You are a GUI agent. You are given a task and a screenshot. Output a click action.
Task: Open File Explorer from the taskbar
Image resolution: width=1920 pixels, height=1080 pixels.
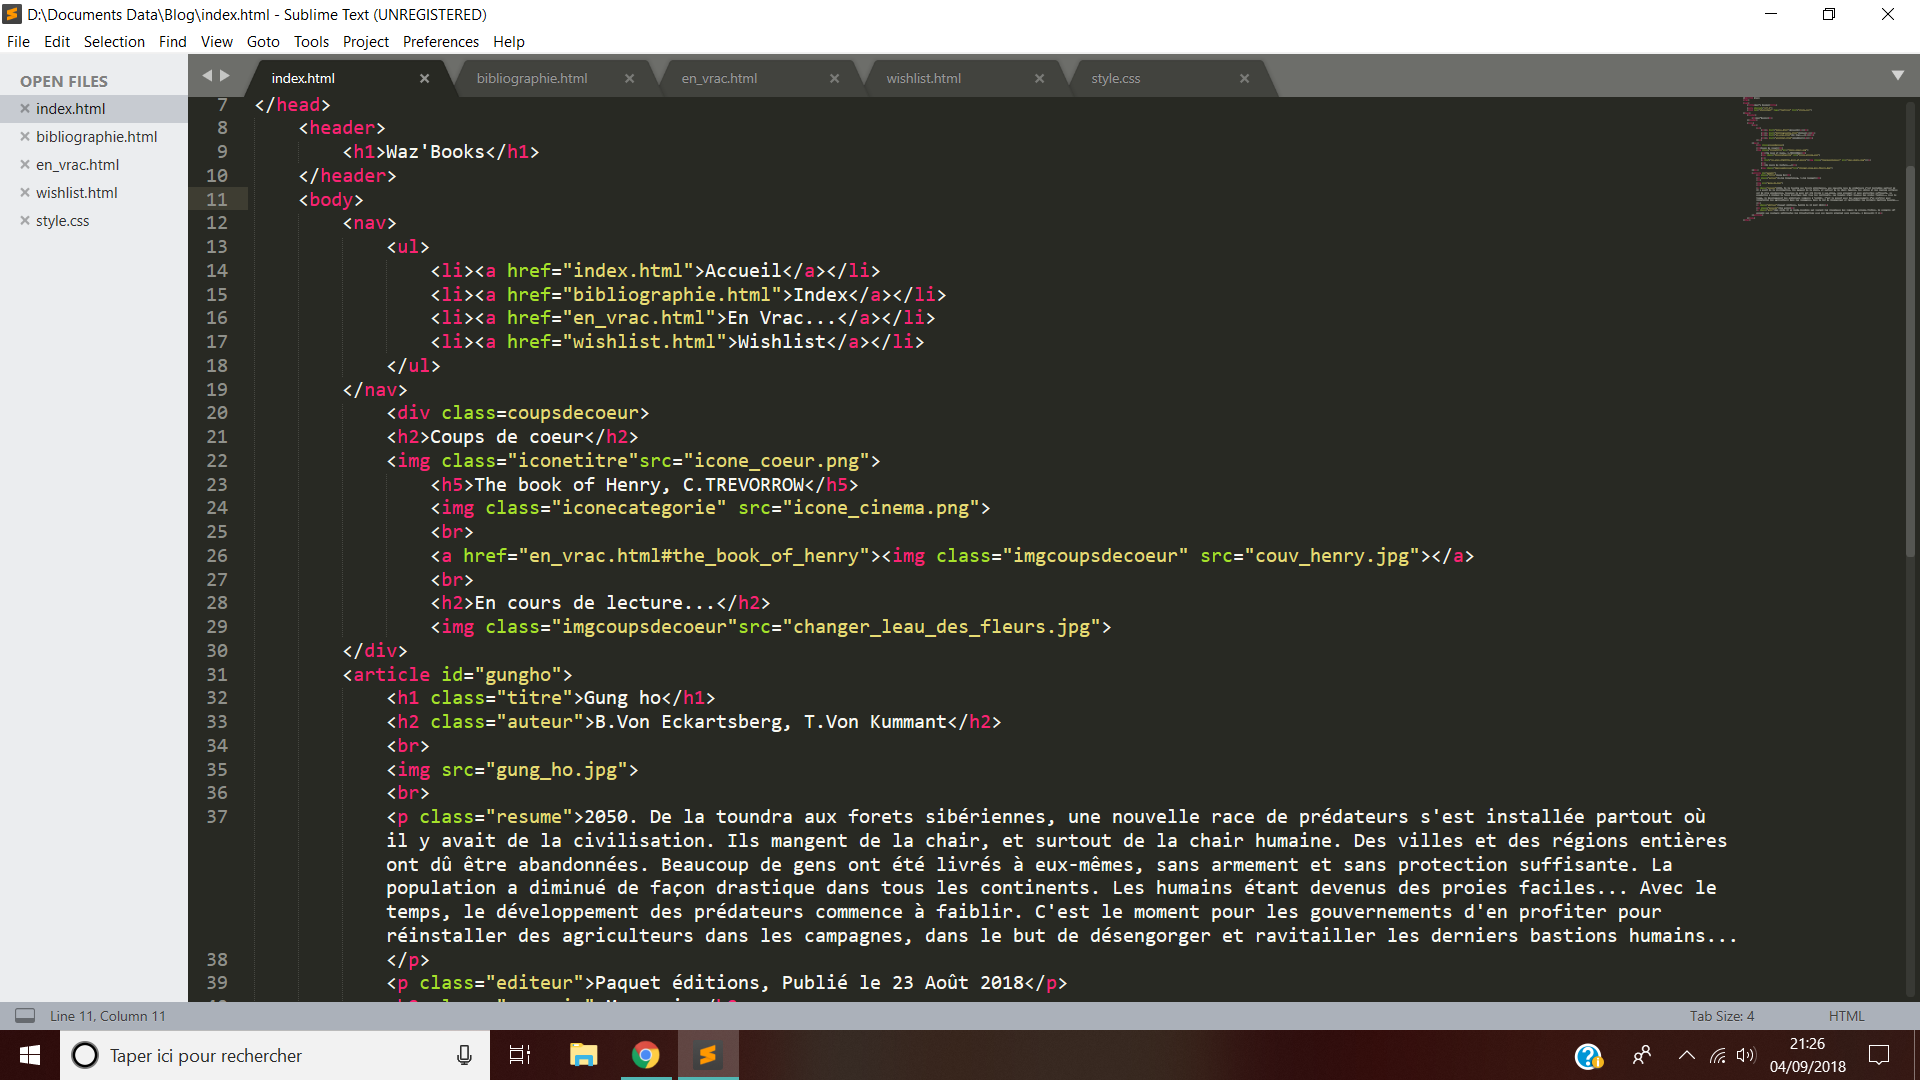click(583, 1055)
